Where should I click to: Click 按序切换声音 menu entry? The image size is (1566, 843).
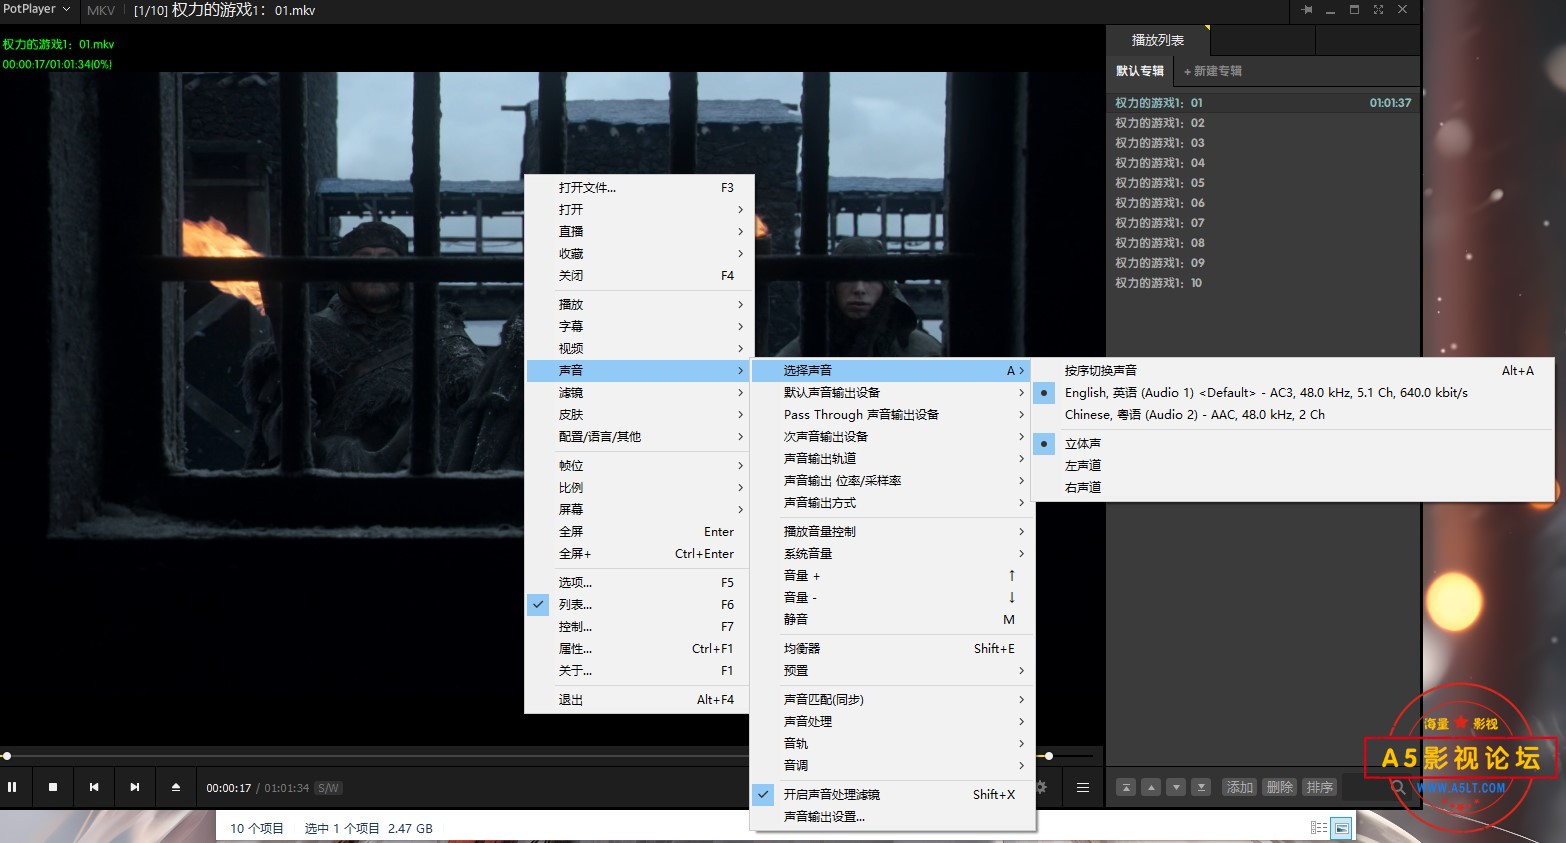[1294, 371]
